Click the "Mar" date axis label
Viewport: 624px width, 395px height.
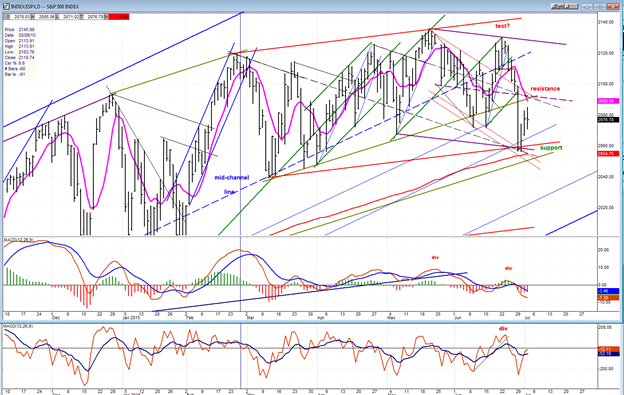point(250,318)
